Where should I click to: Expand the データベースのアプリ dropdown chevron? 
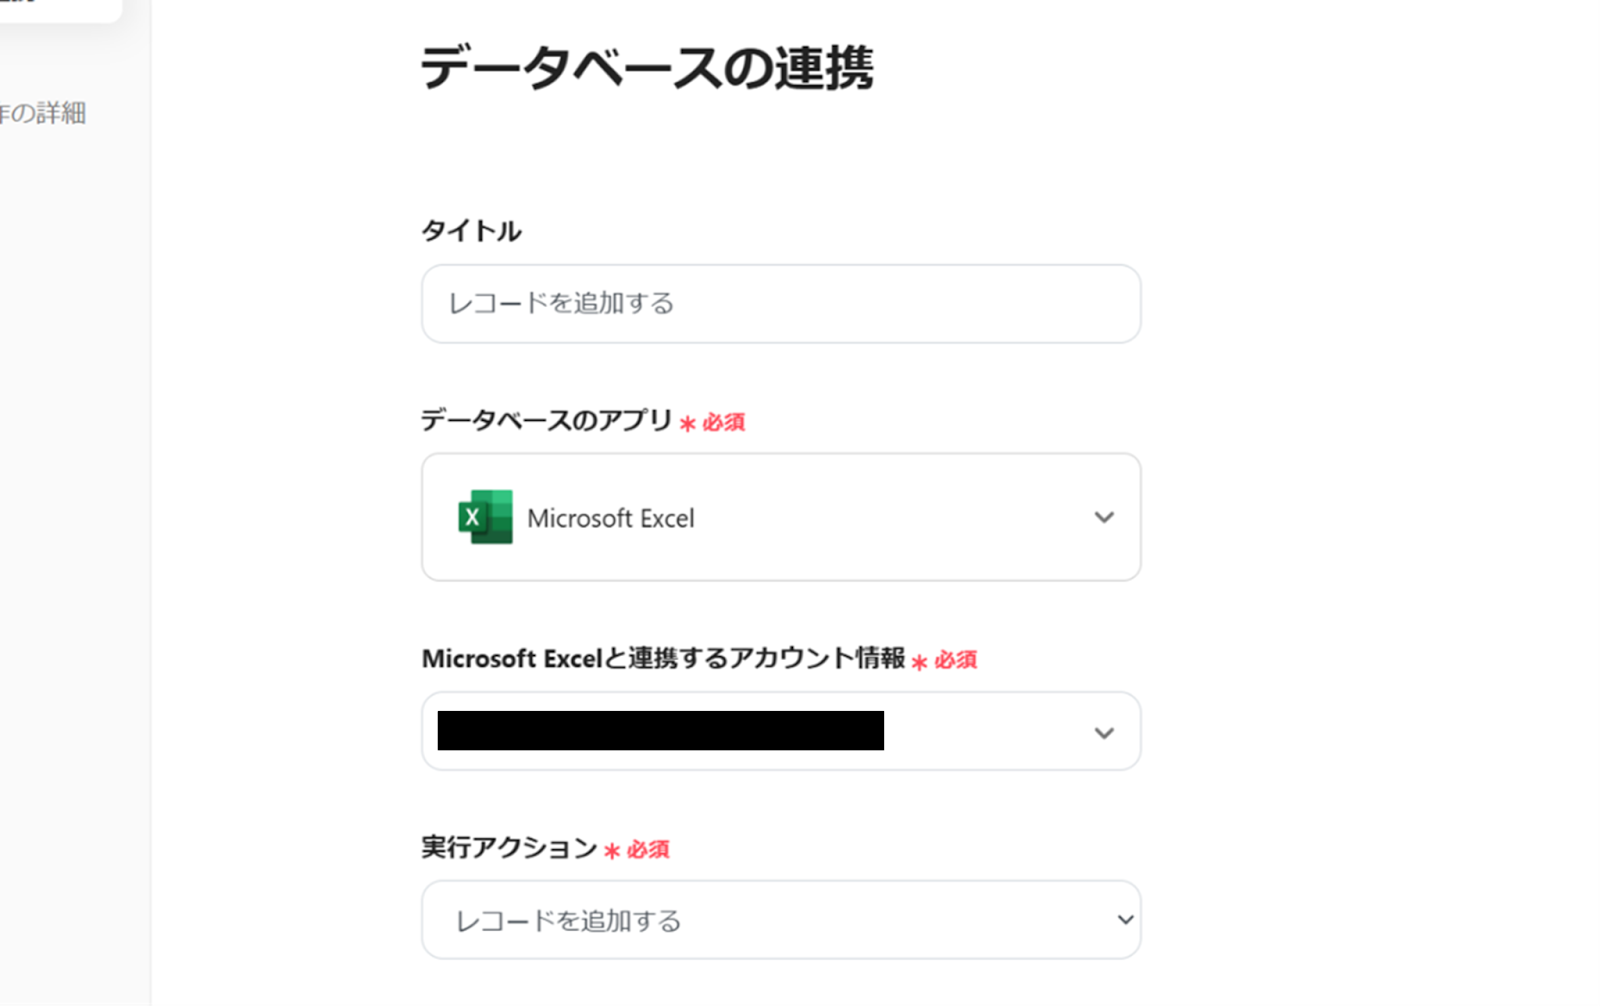pos(1103,517)
